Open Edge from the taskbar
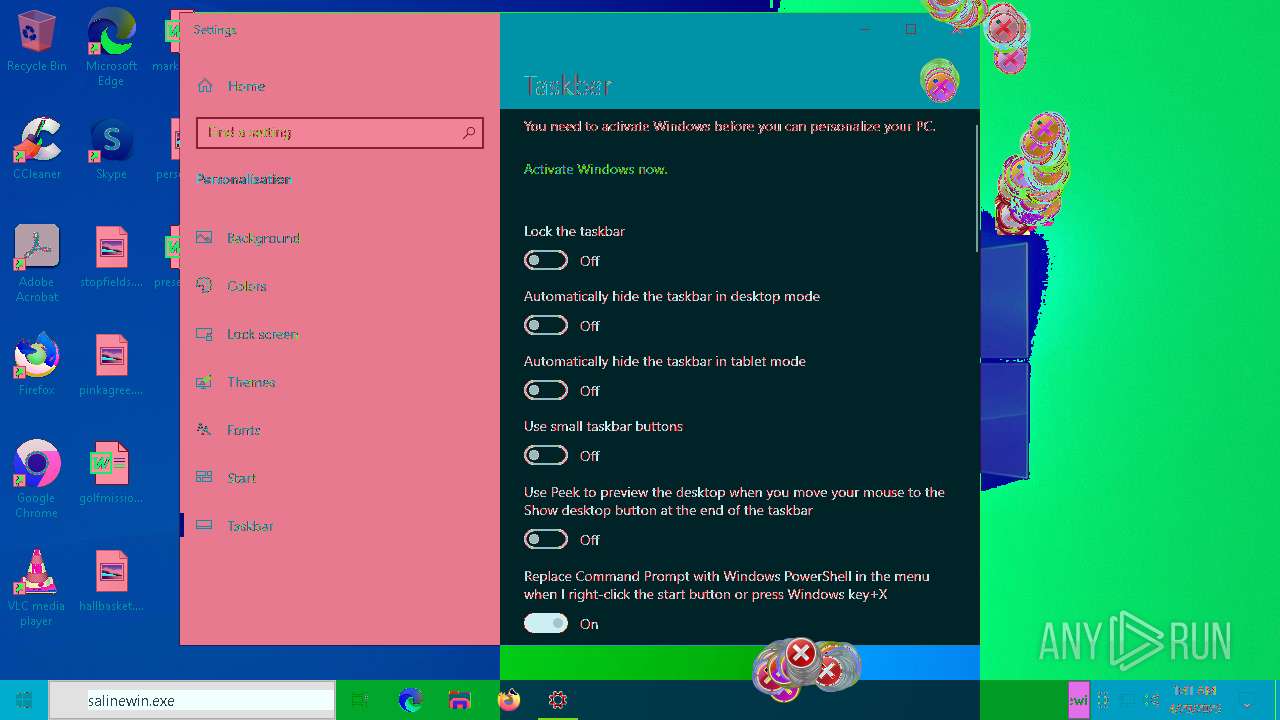This screenshot has height=720, width=1280. click(411, 700)
